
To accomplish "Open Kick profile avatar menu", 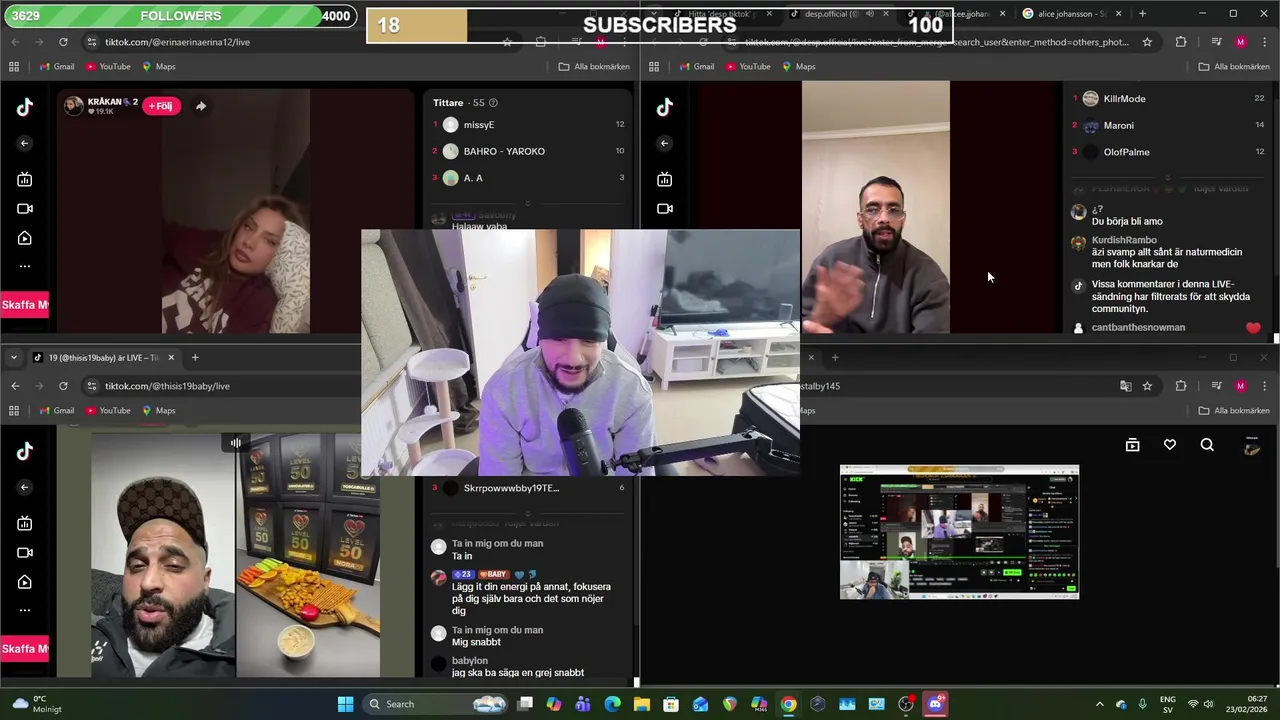I will pos(1251,446).
